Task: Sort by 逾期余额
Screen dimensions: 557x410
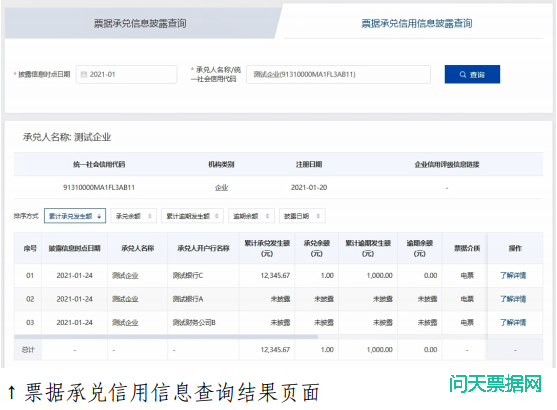Action: click(252, 216)
